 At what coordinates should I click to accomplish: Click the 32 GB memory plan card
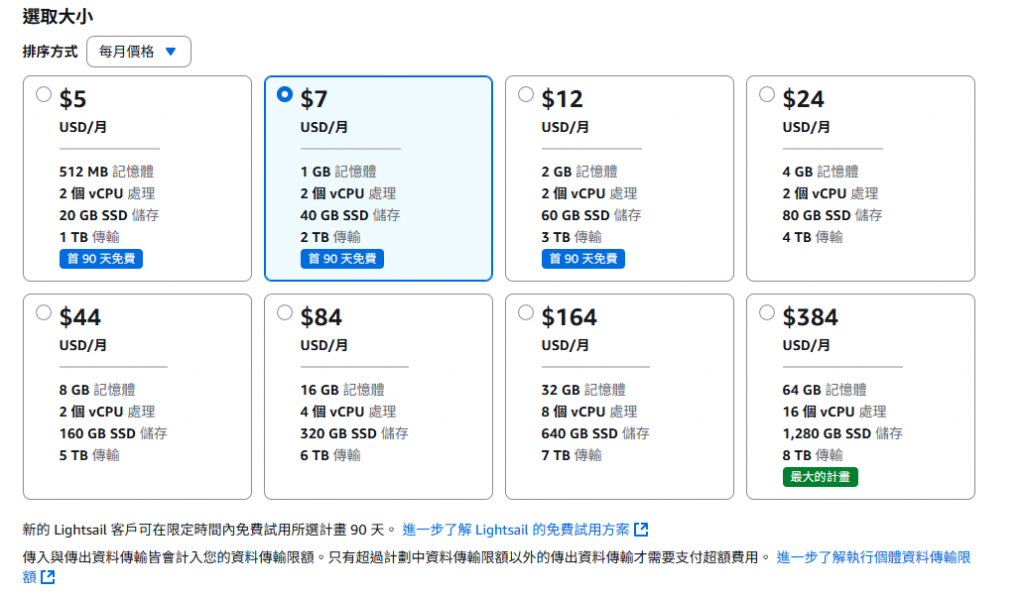click(x=619, y=420)
